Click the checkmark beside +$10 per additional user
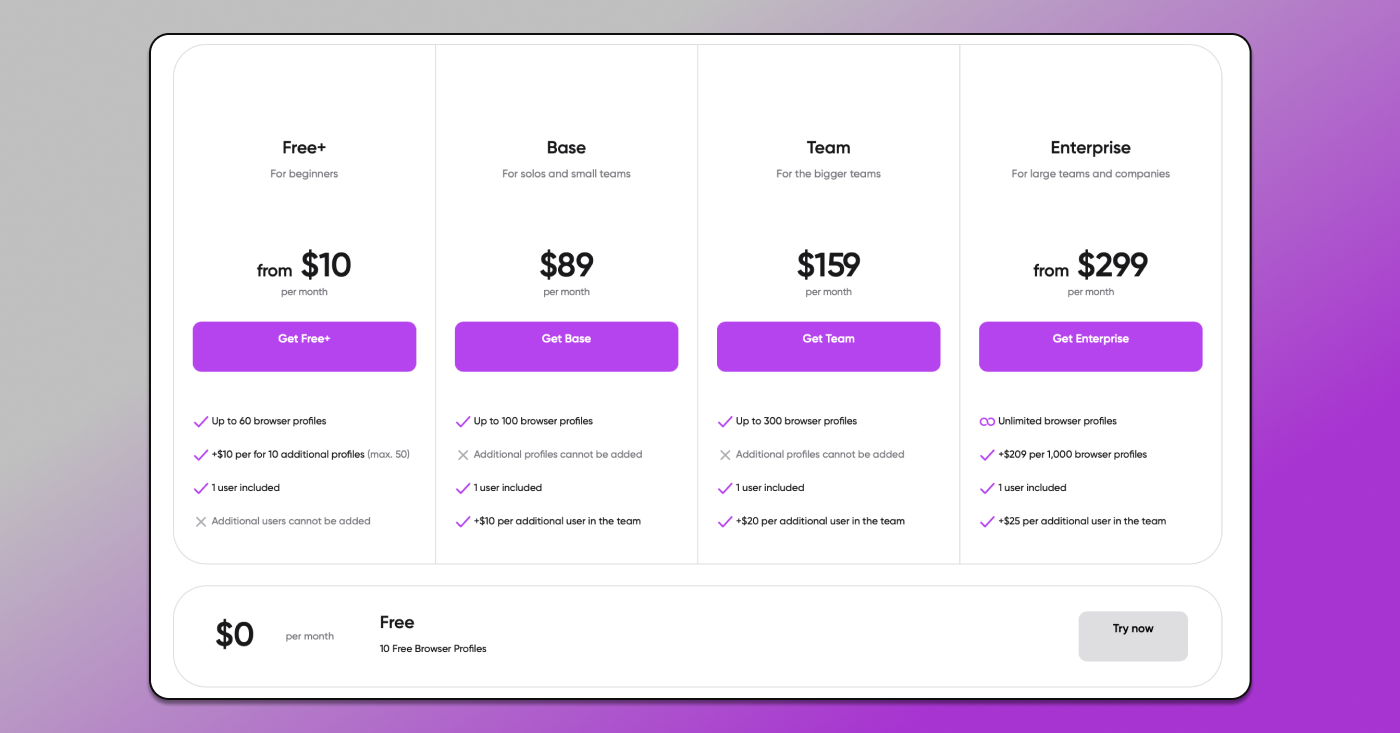The height and width of the screenshot is (733, 1400). 462,521
